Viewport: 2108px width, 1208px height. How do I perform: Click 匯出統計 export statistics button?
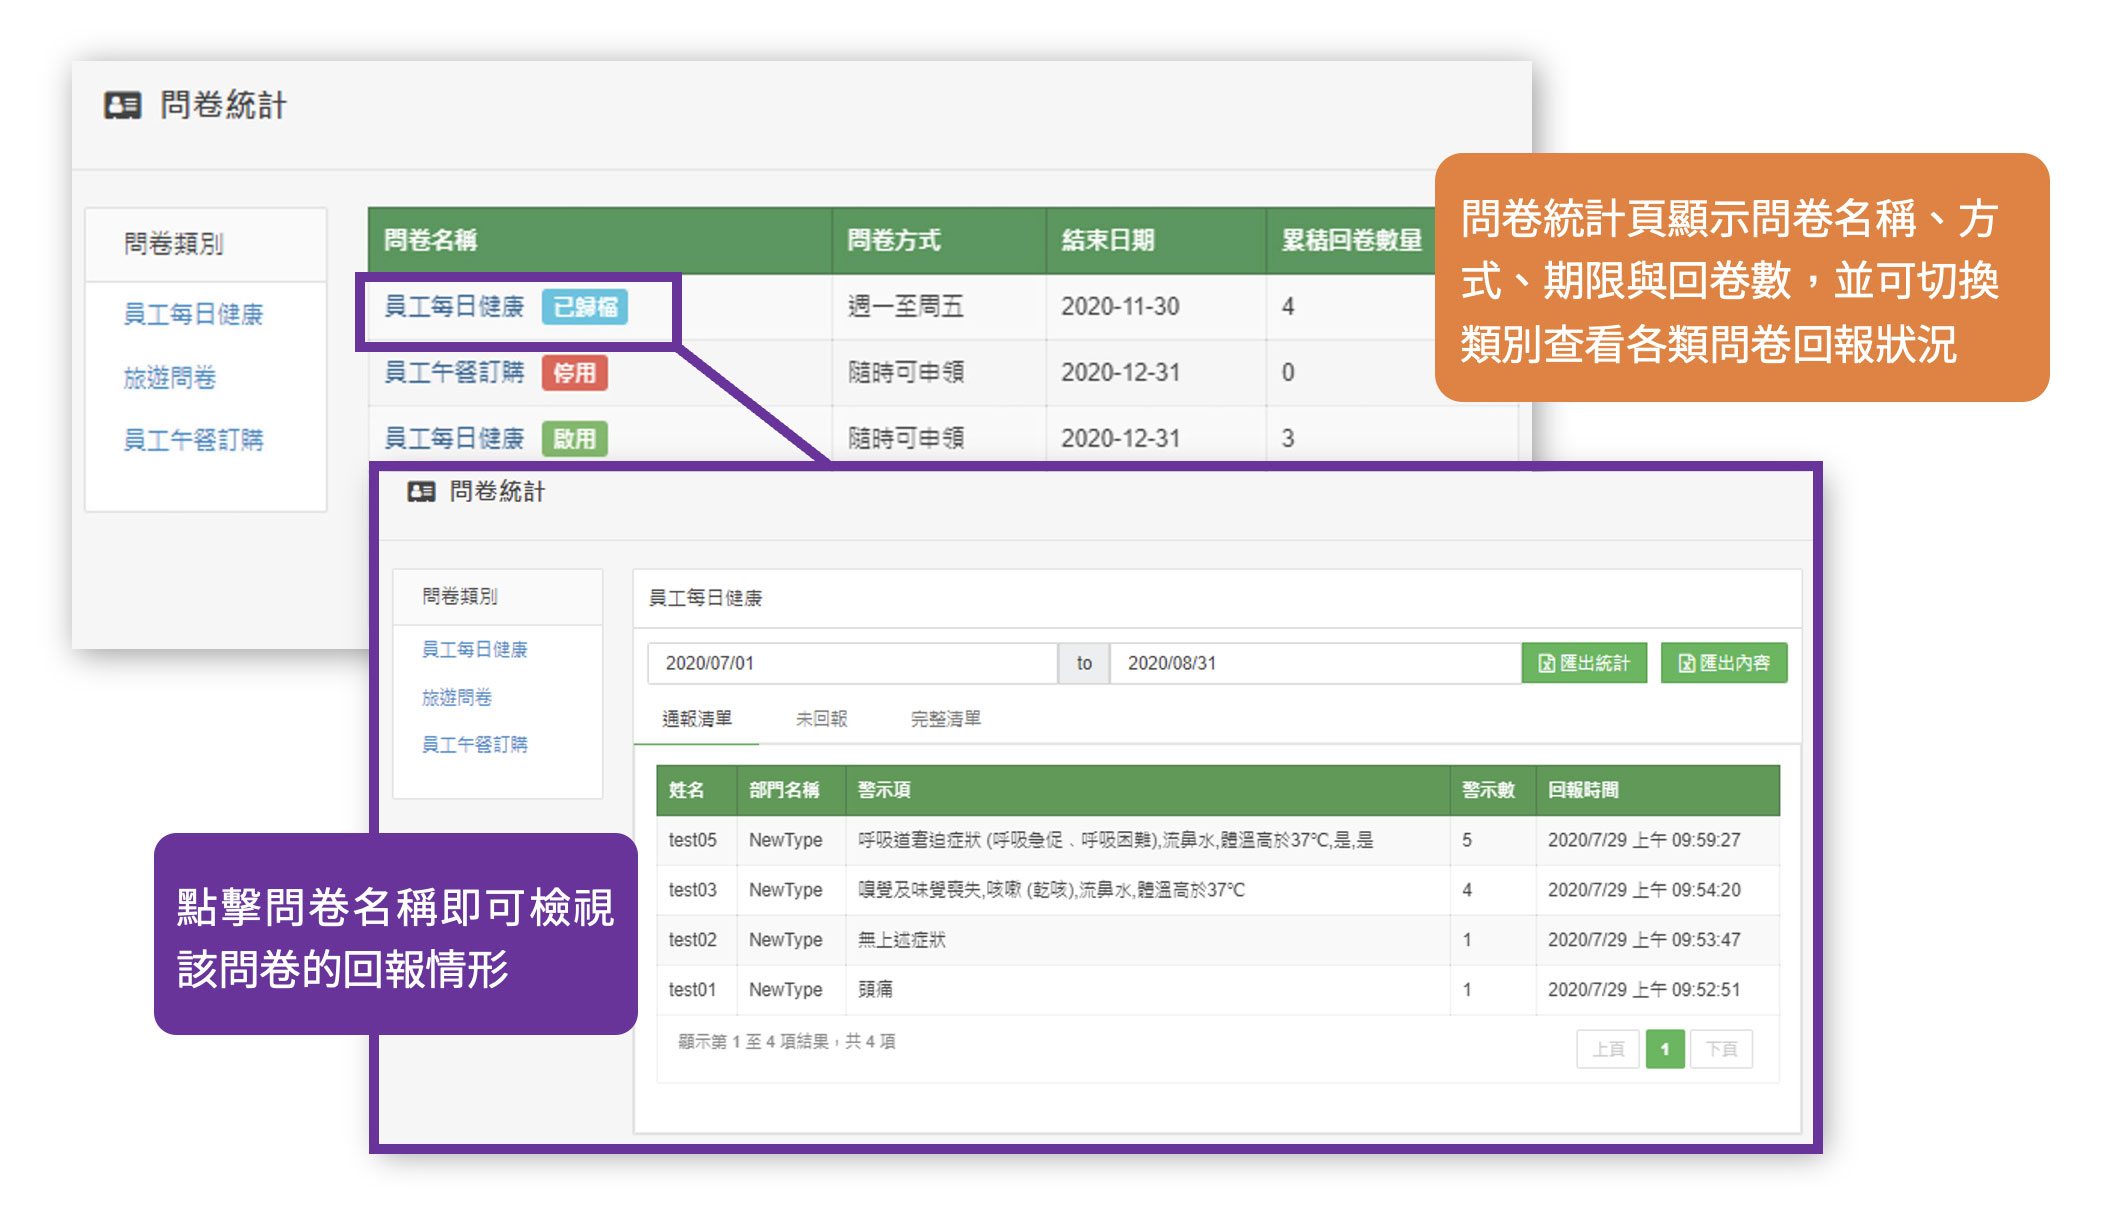[x=1583, y=663]
